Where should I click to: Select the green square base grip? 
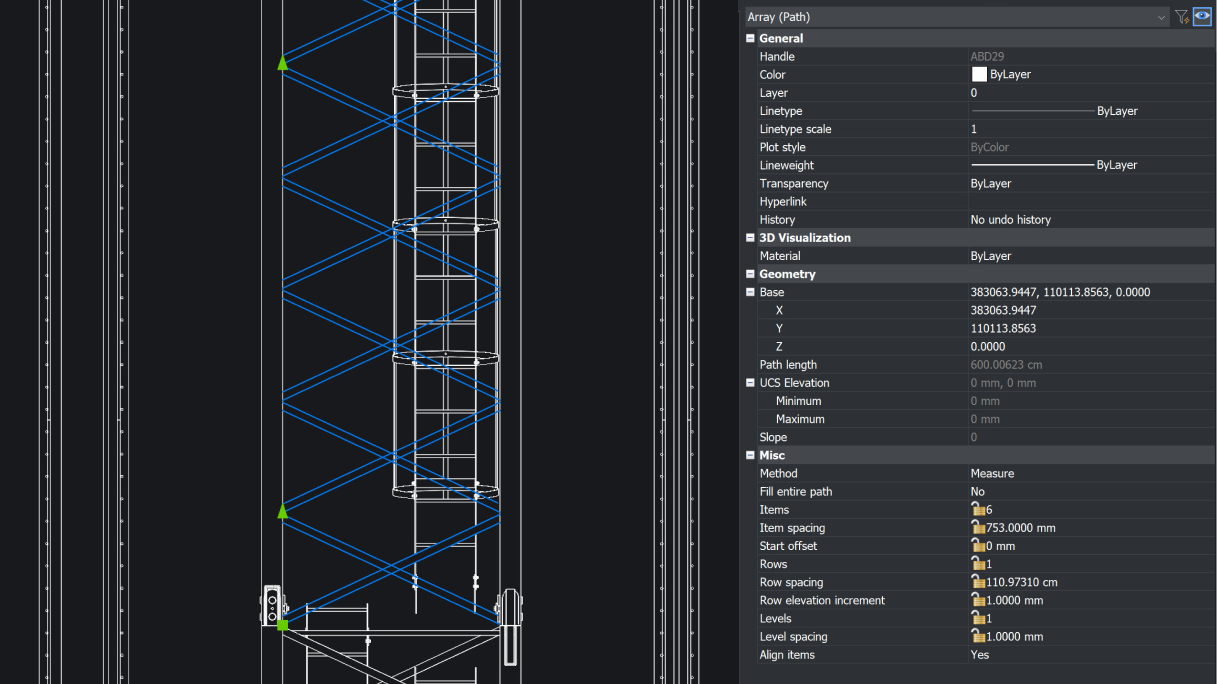pos(282,625)
